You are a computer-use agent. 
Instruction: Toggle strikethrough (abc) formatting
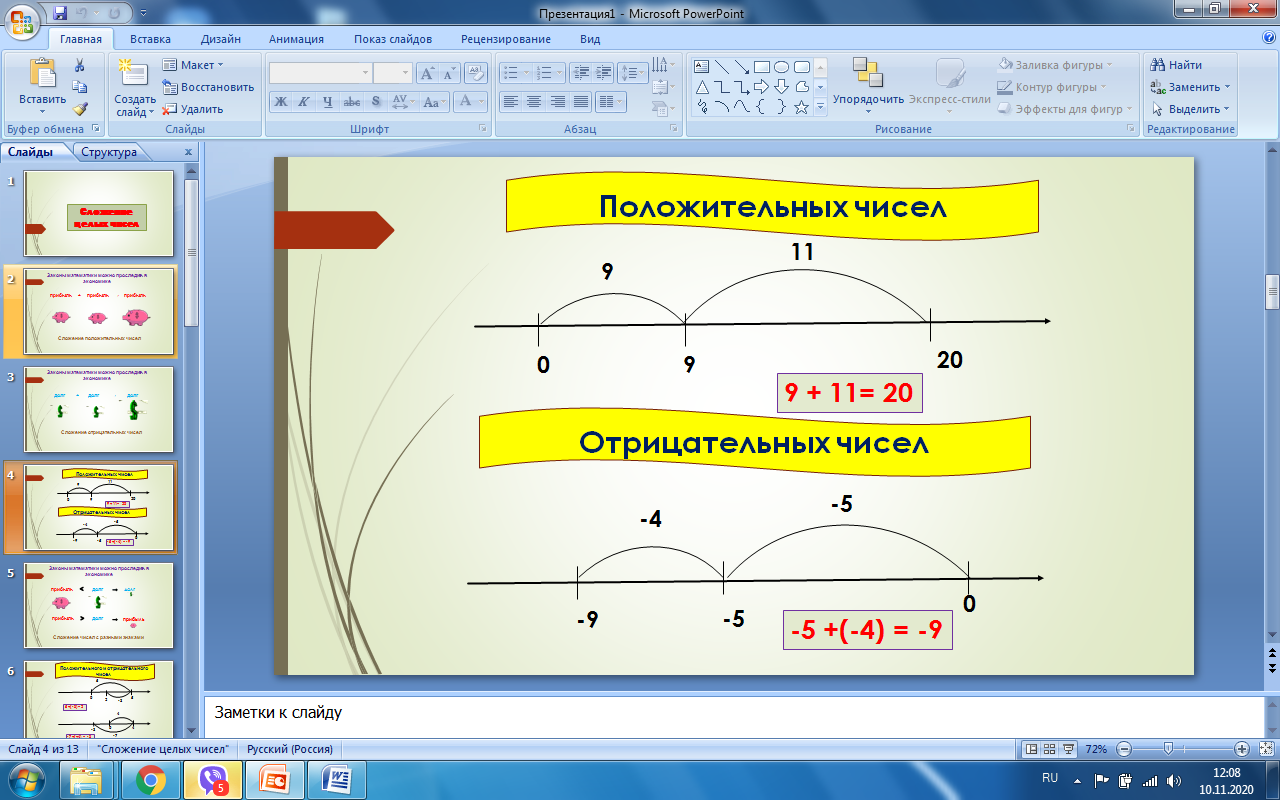(x=351, y=102)
